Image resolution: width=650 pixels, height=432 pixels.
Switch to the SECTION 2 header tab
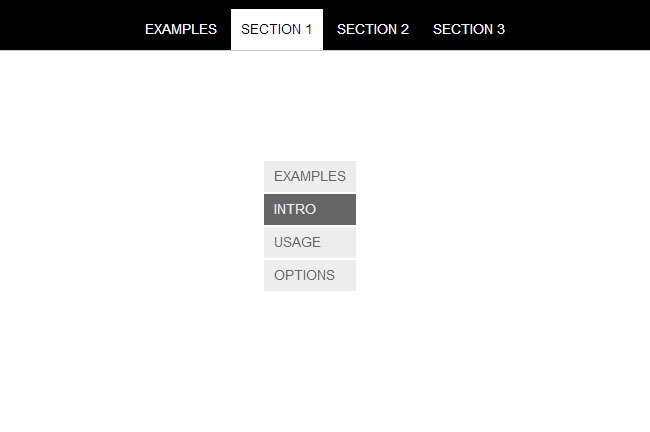pyautogui.click(x=373, y=29)
